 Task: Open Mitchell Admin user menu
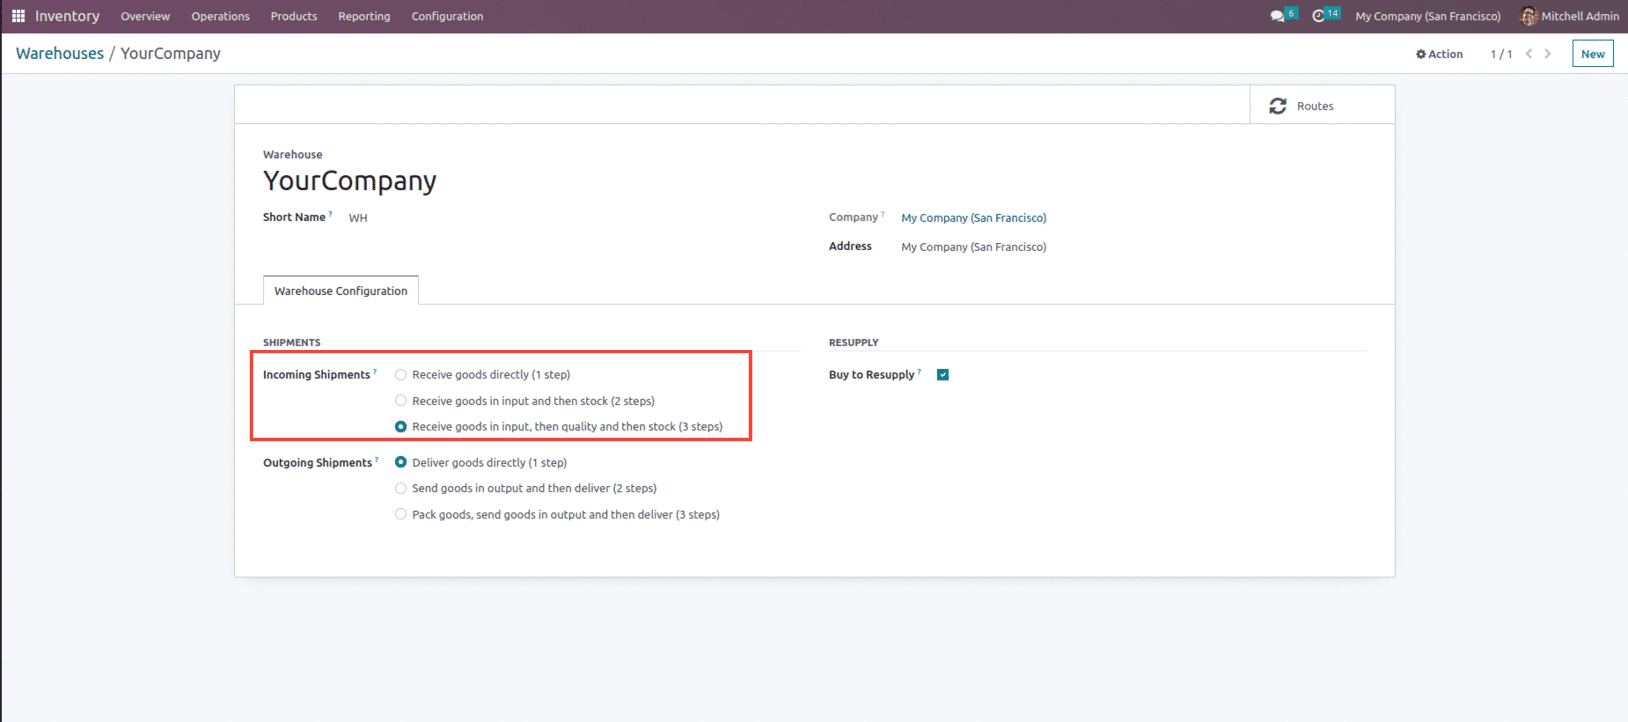(x=1569, y=16)
